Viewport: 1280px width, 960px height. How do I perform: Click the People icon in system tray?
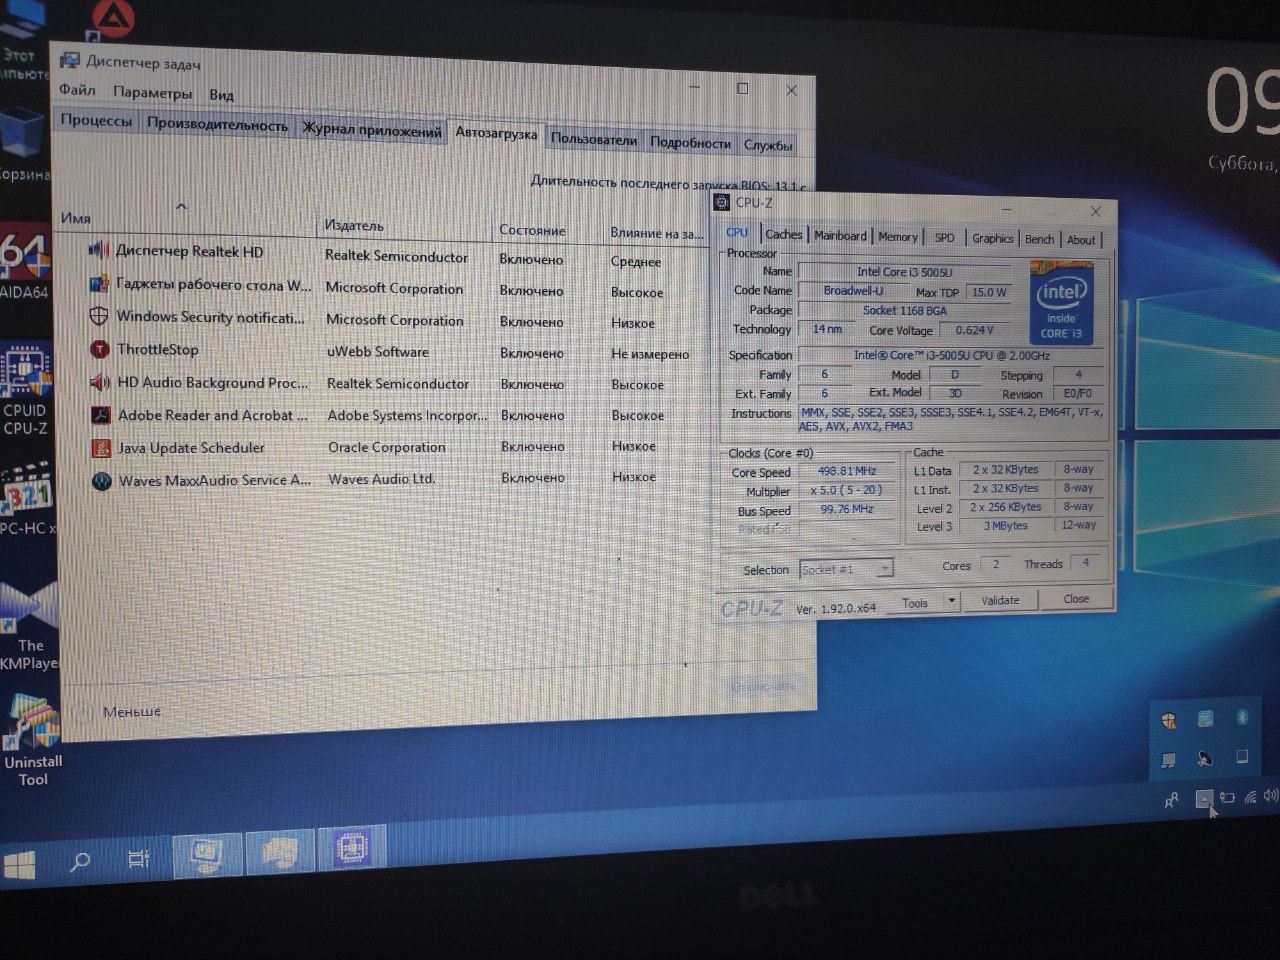[x=1171, y=800]
